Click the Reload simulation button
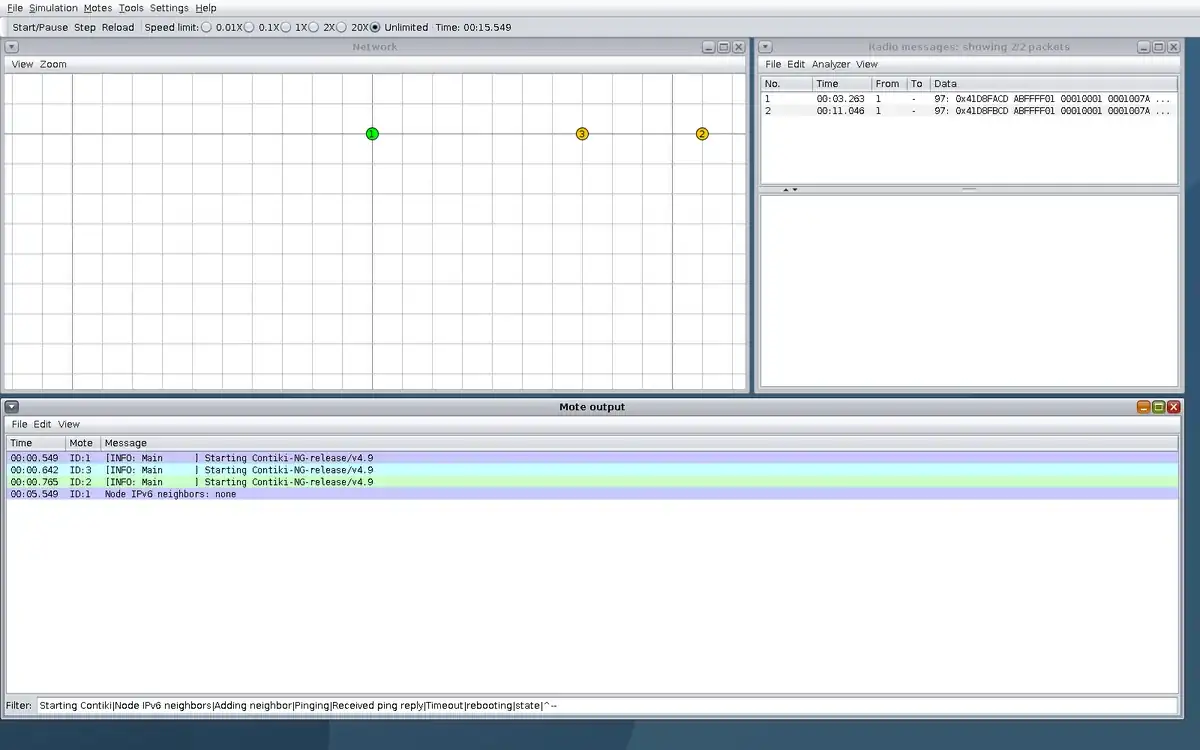 point(118,27)
